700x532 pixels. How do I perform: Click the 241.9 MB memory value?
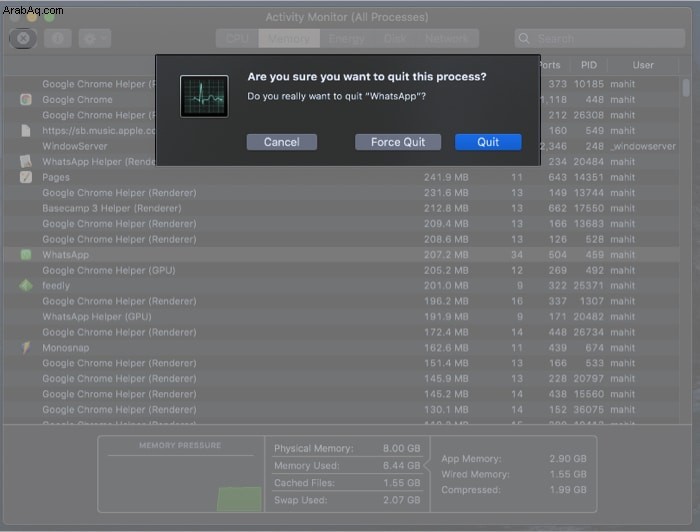(446, 177)
